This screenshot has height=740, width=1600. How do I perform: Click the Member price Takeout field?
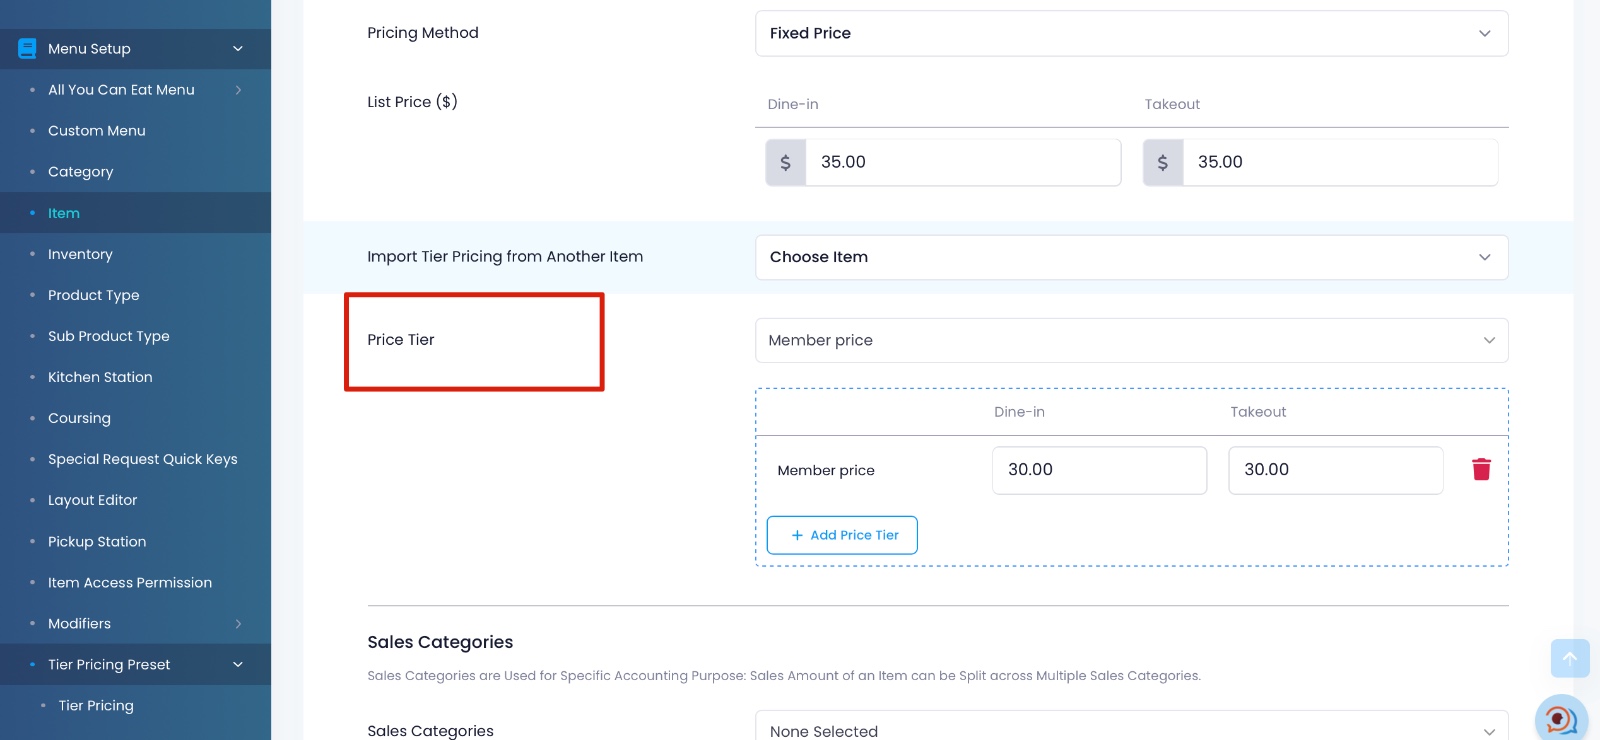1335,470
